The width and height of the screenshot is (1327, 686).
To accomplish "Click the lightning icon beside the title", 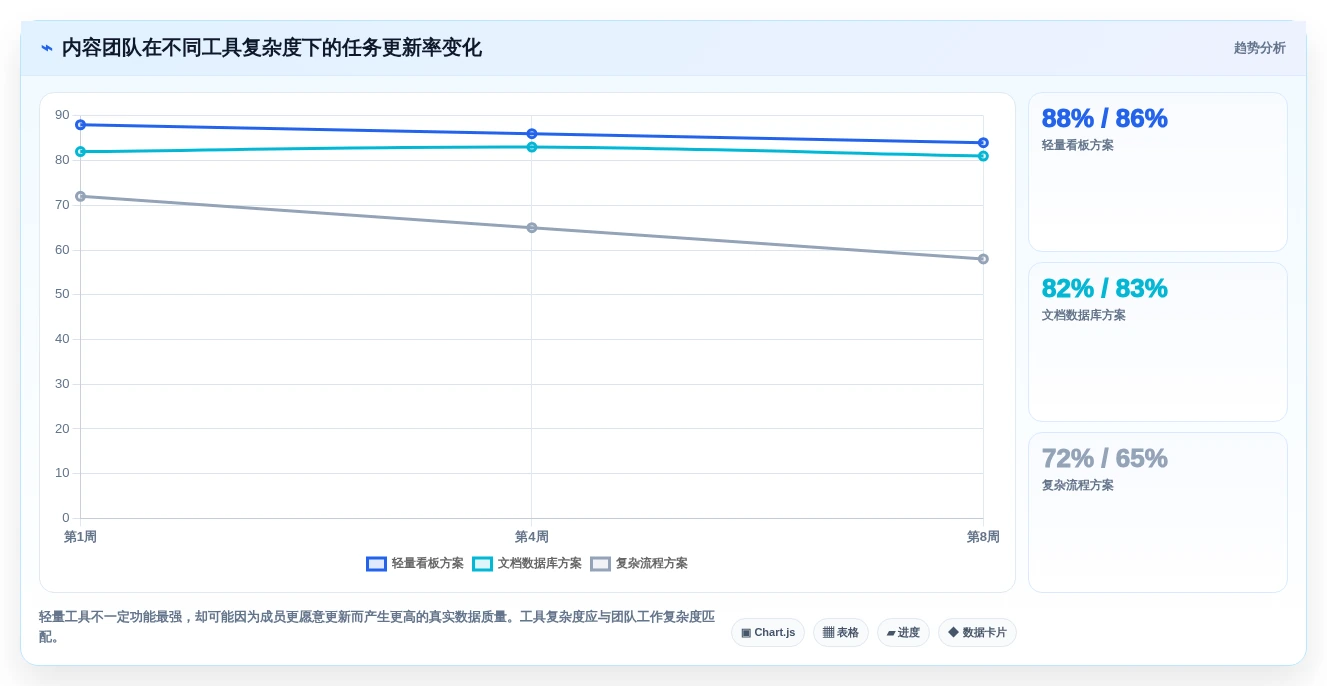I will (47, 48).
